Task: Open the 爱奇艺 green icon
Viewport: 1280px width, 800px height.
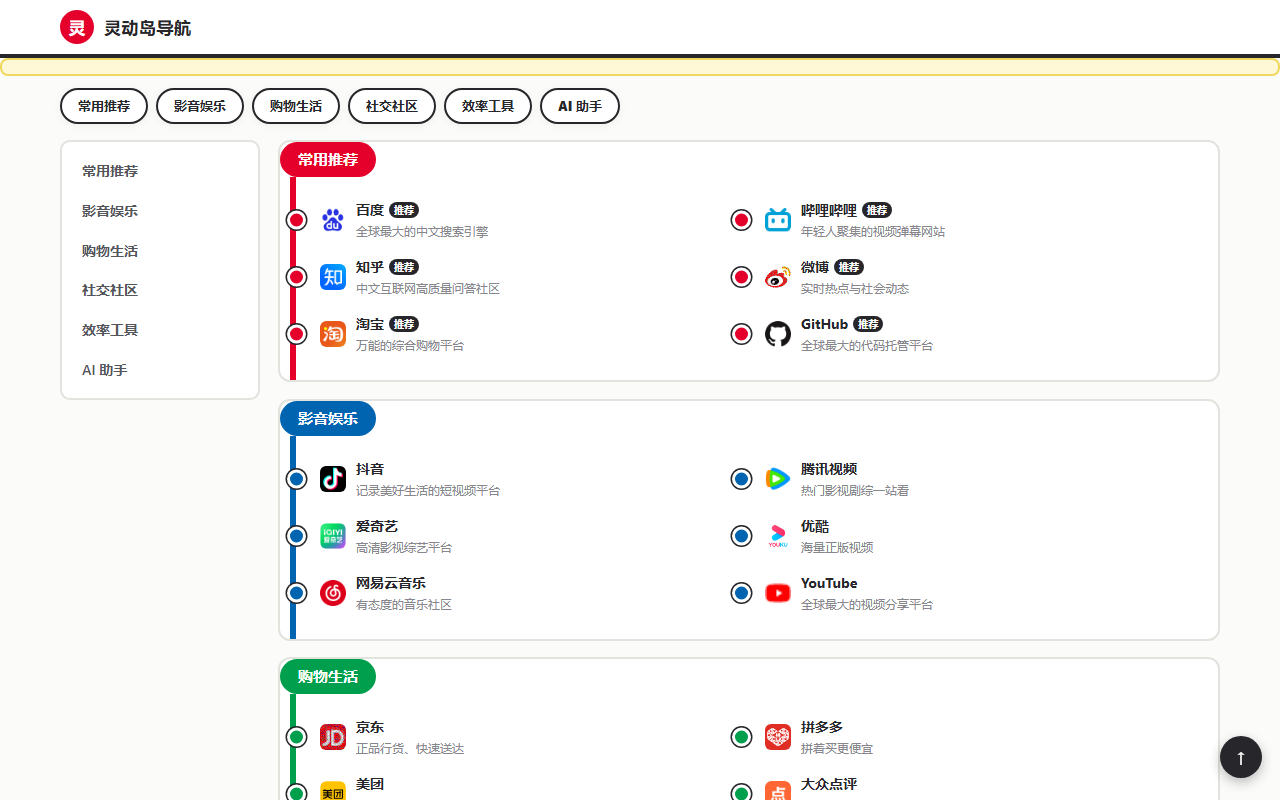Action: [333, 536]
